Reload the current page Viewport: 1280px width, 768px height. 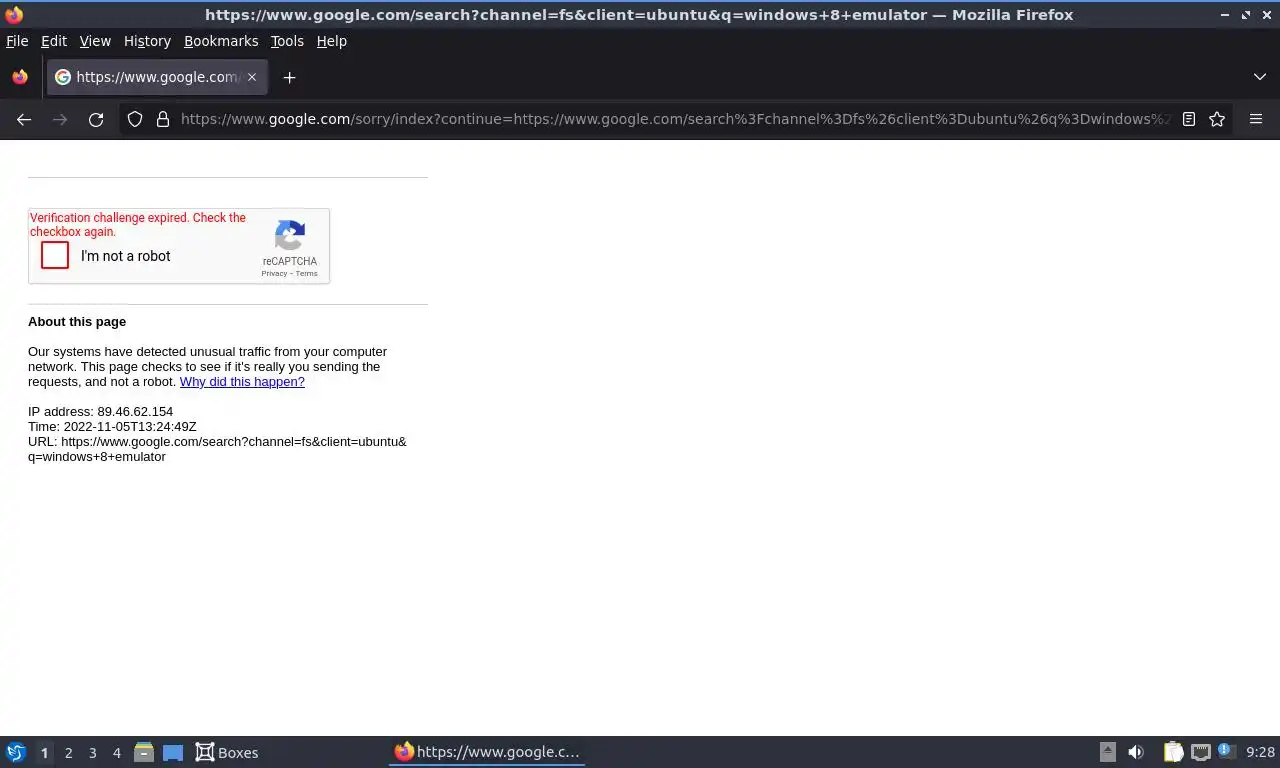point(96,119)
